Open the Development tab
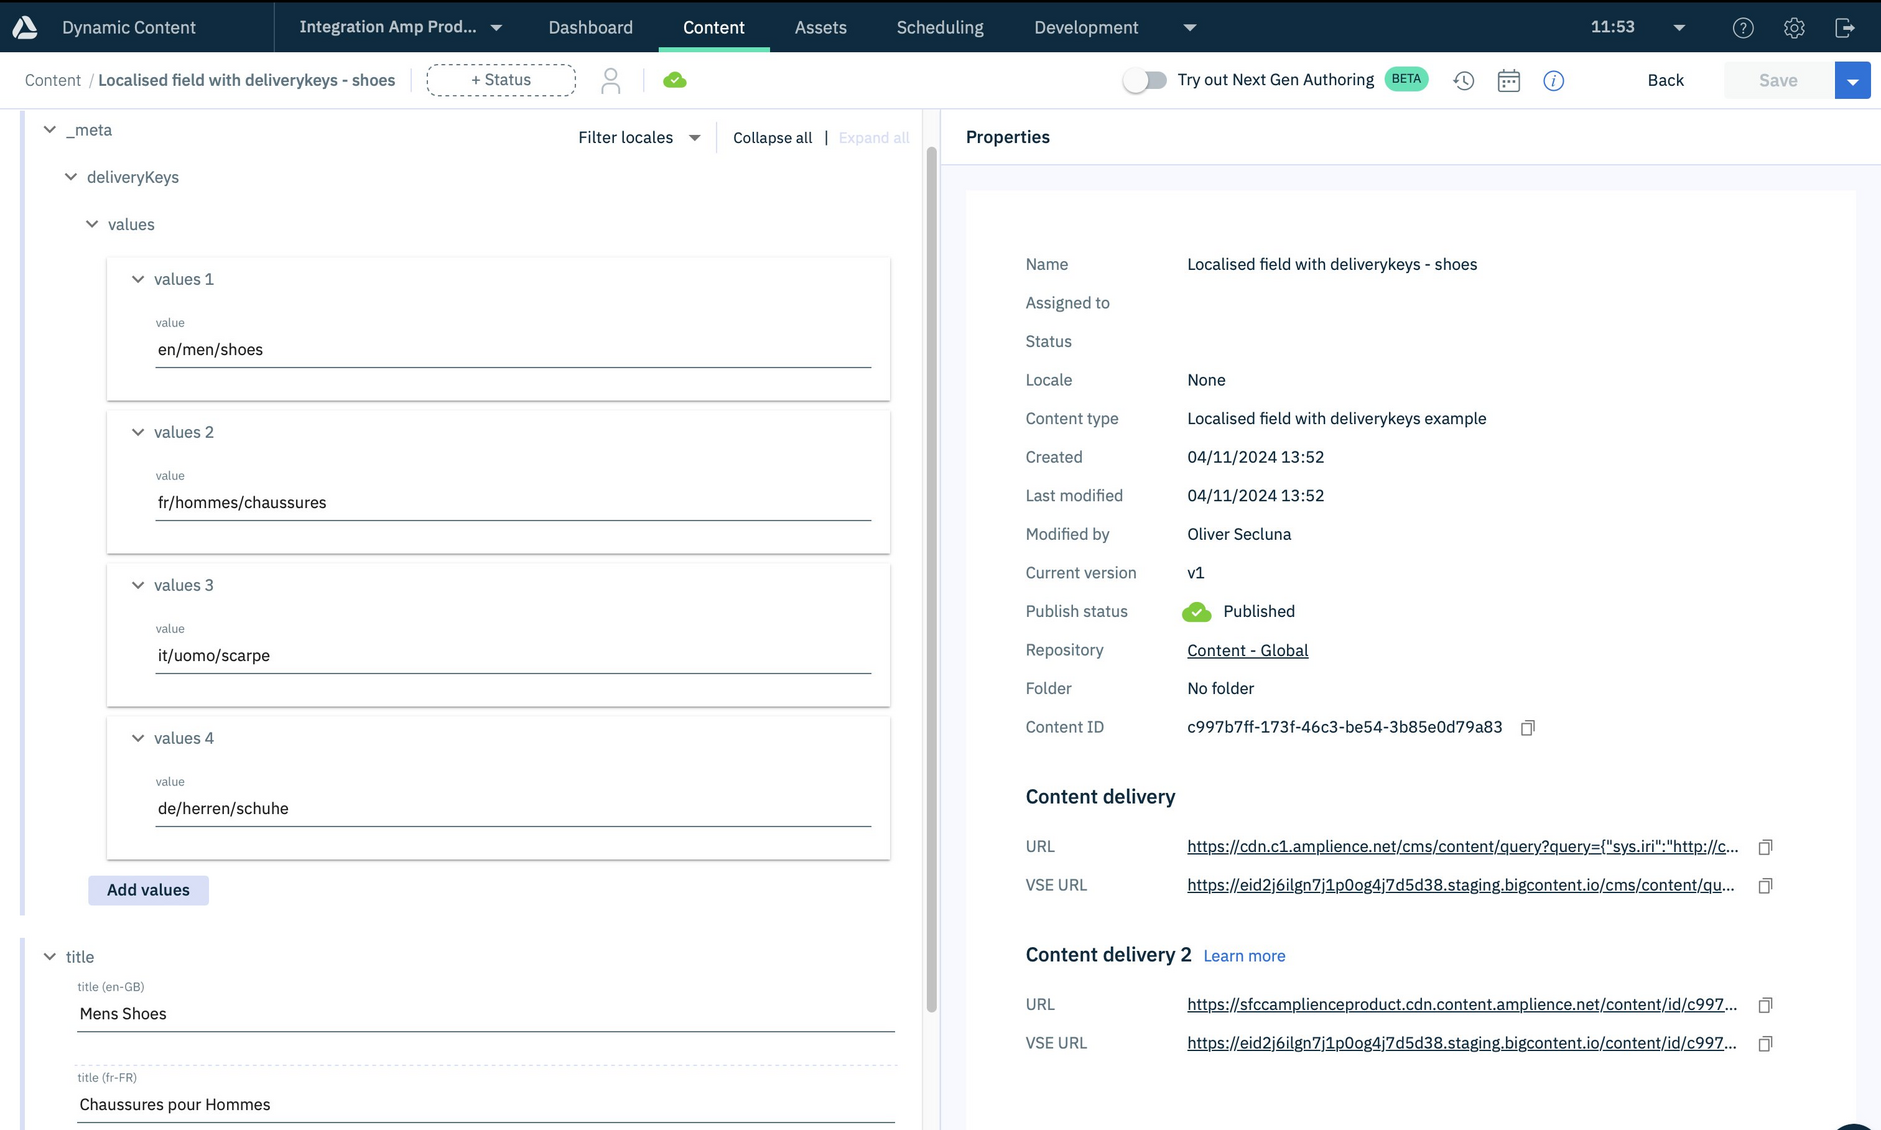Screen dimensions: 1881x1130 1086,27
